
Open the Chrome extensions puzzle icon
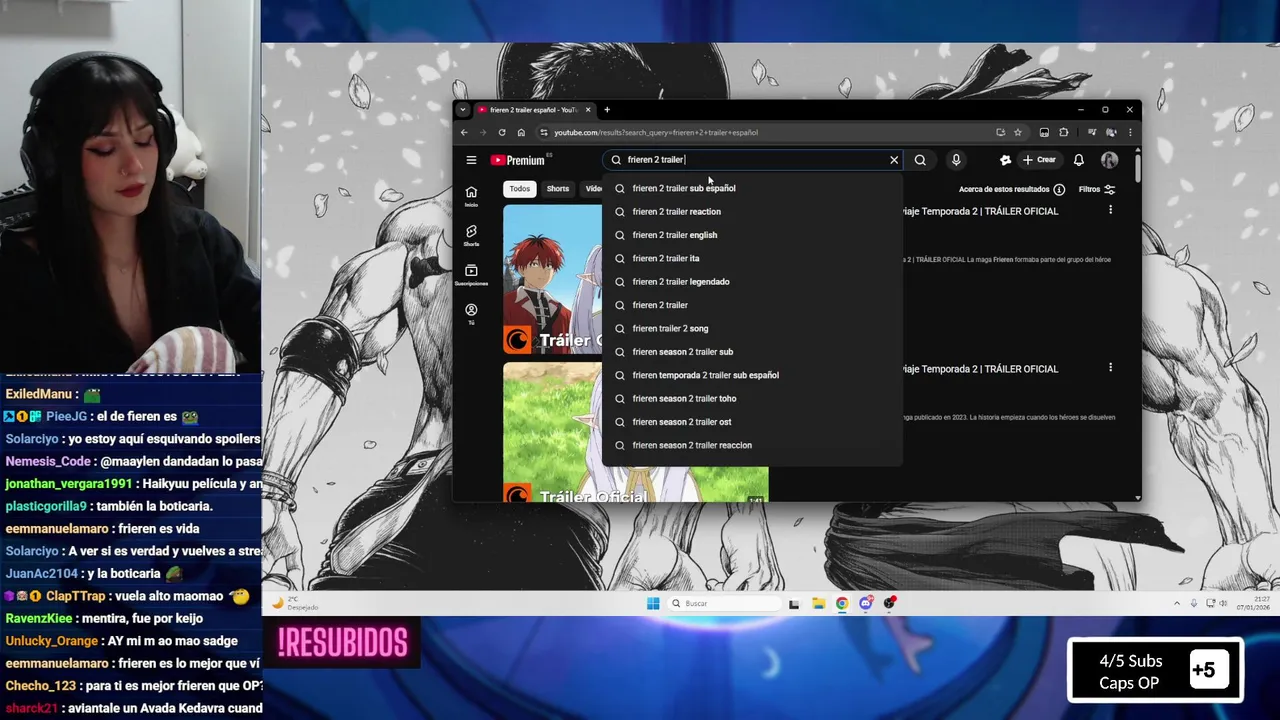click(1064, 132)
